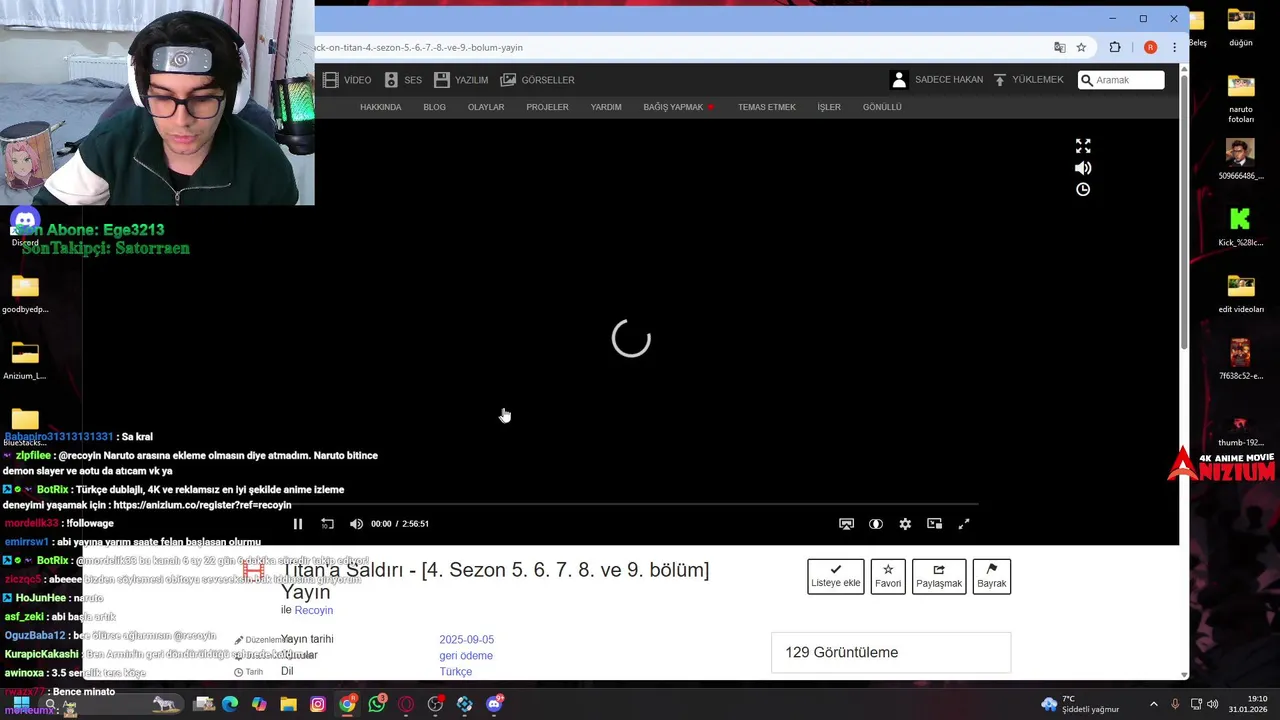The image size is (1280, 720).
Task: Open the HAKKINDA nav link
Action: pyautogui.click(x=380, y=107)
